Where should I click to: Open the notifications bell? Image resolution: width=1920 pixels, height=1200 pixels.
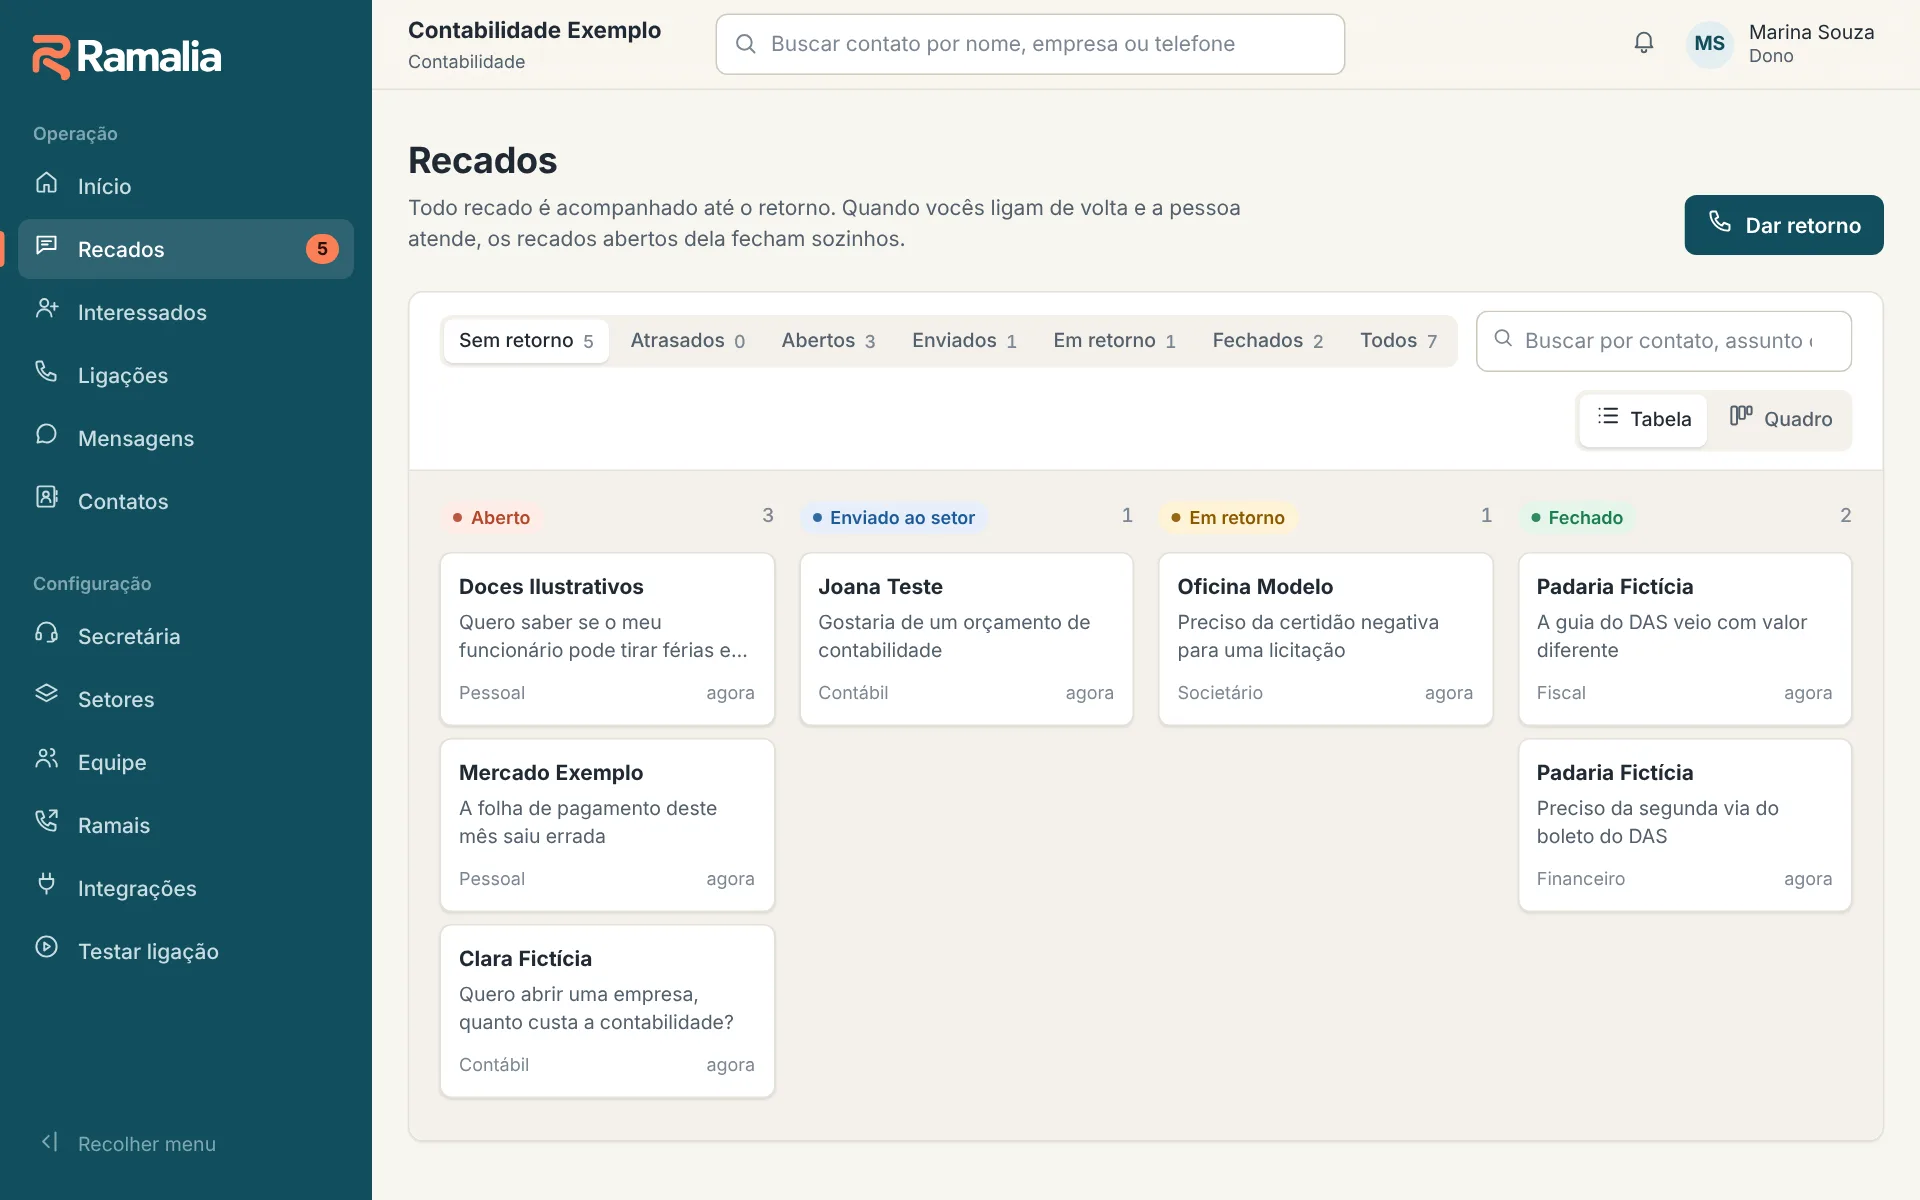point(1643,43)
